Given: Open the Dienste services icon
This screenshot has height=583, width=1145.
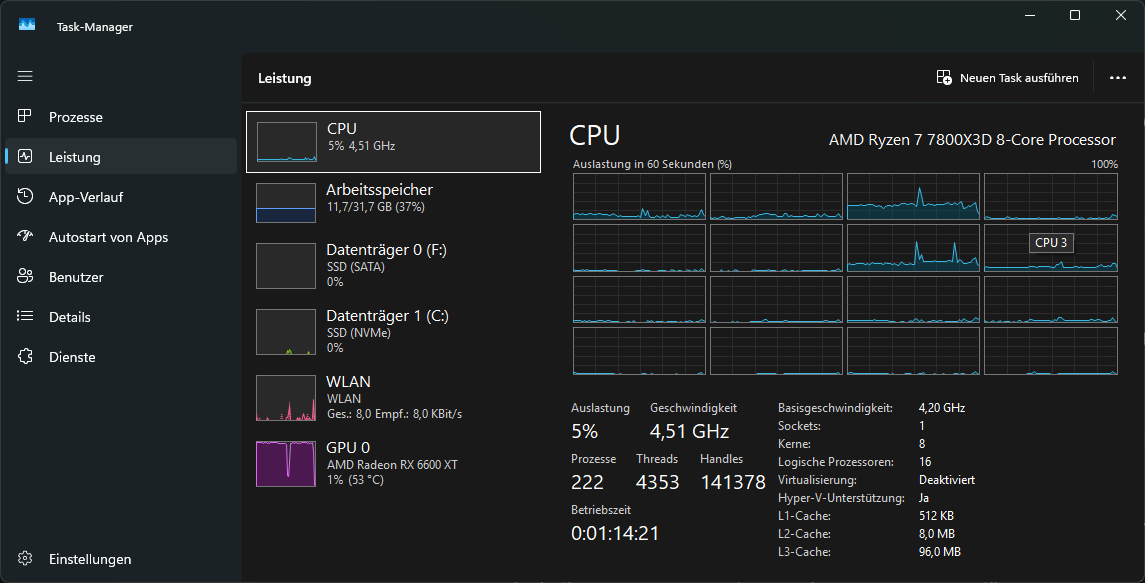Looking at the screenshot, I should pyautogui.click(x=26, y=357).
